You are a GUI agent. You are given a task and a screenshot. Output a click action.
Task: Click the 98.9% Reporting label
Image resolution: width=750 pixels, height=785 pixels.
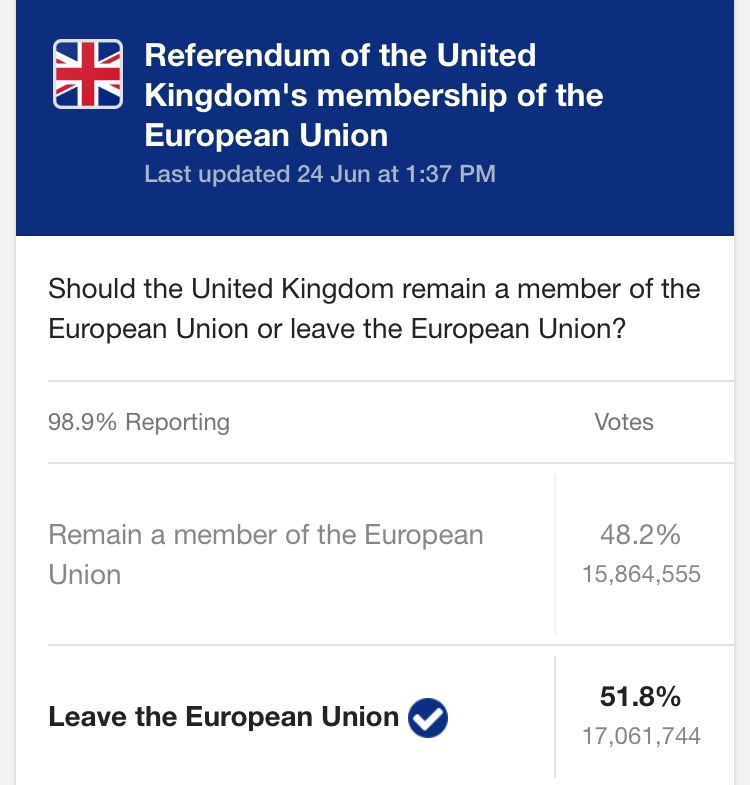[x=139, y=422]
